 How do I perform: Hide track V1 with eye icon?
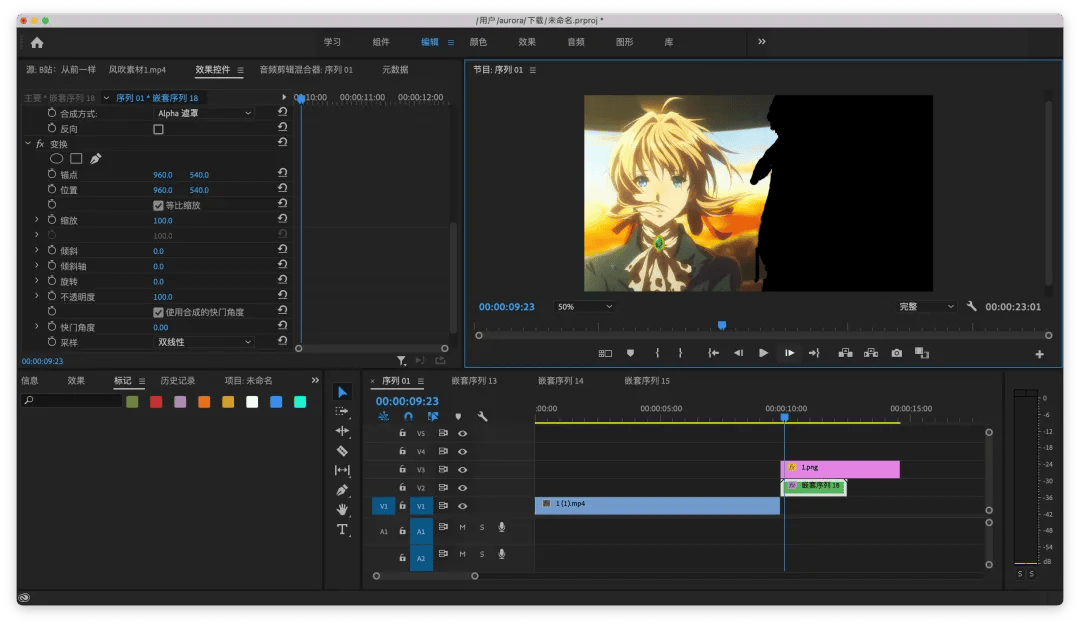pos(463,506)
